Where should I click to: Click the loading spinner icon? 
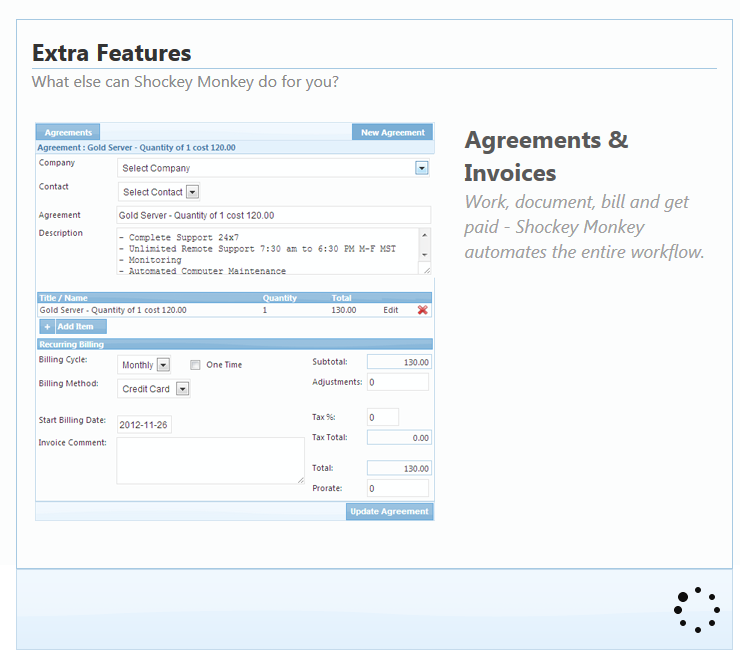[x=696, y=609]
